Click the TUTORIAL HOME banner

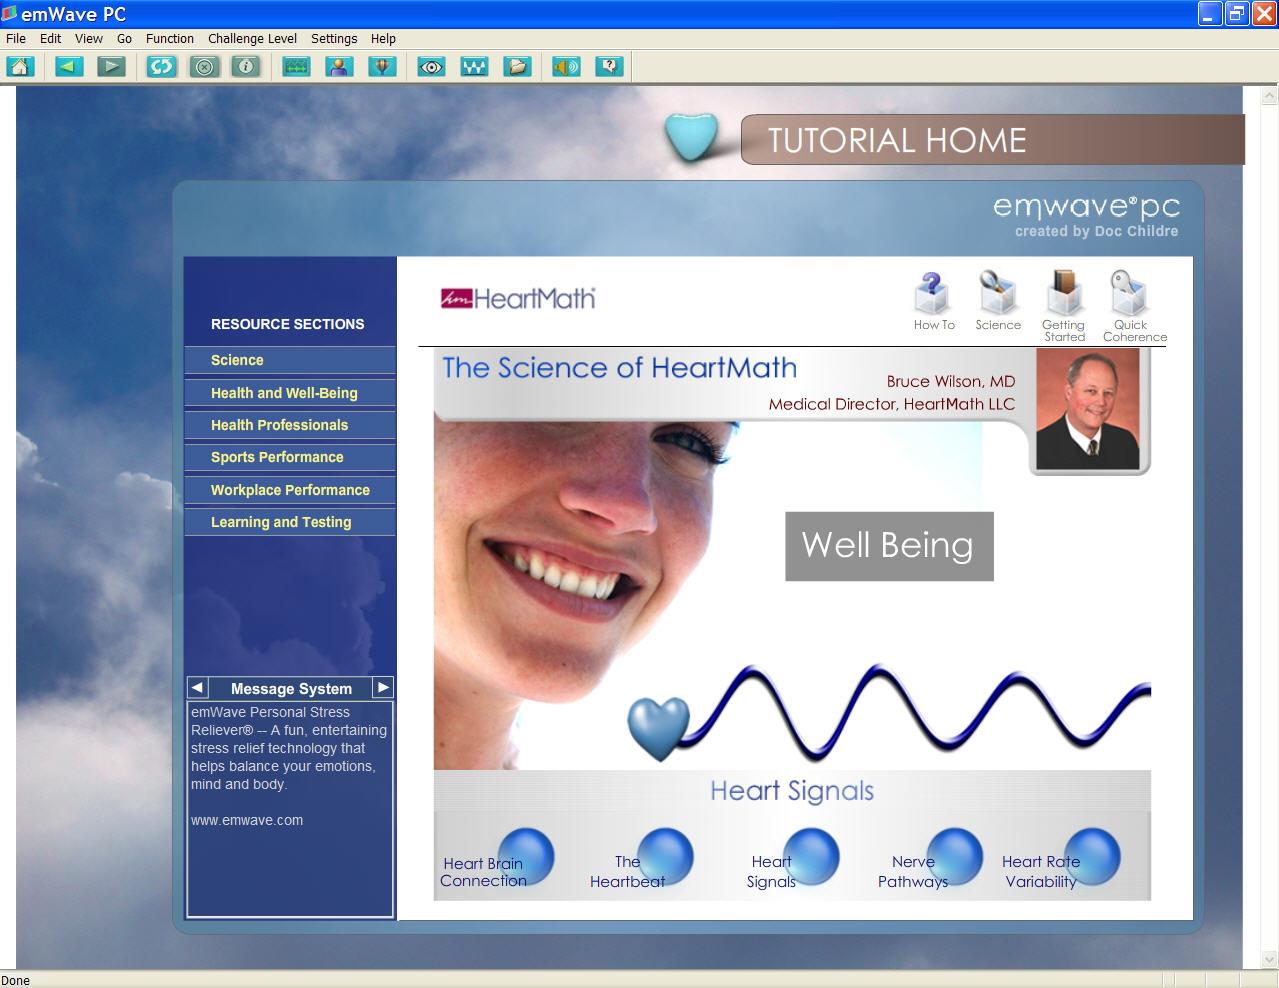[x=992, y=139]
